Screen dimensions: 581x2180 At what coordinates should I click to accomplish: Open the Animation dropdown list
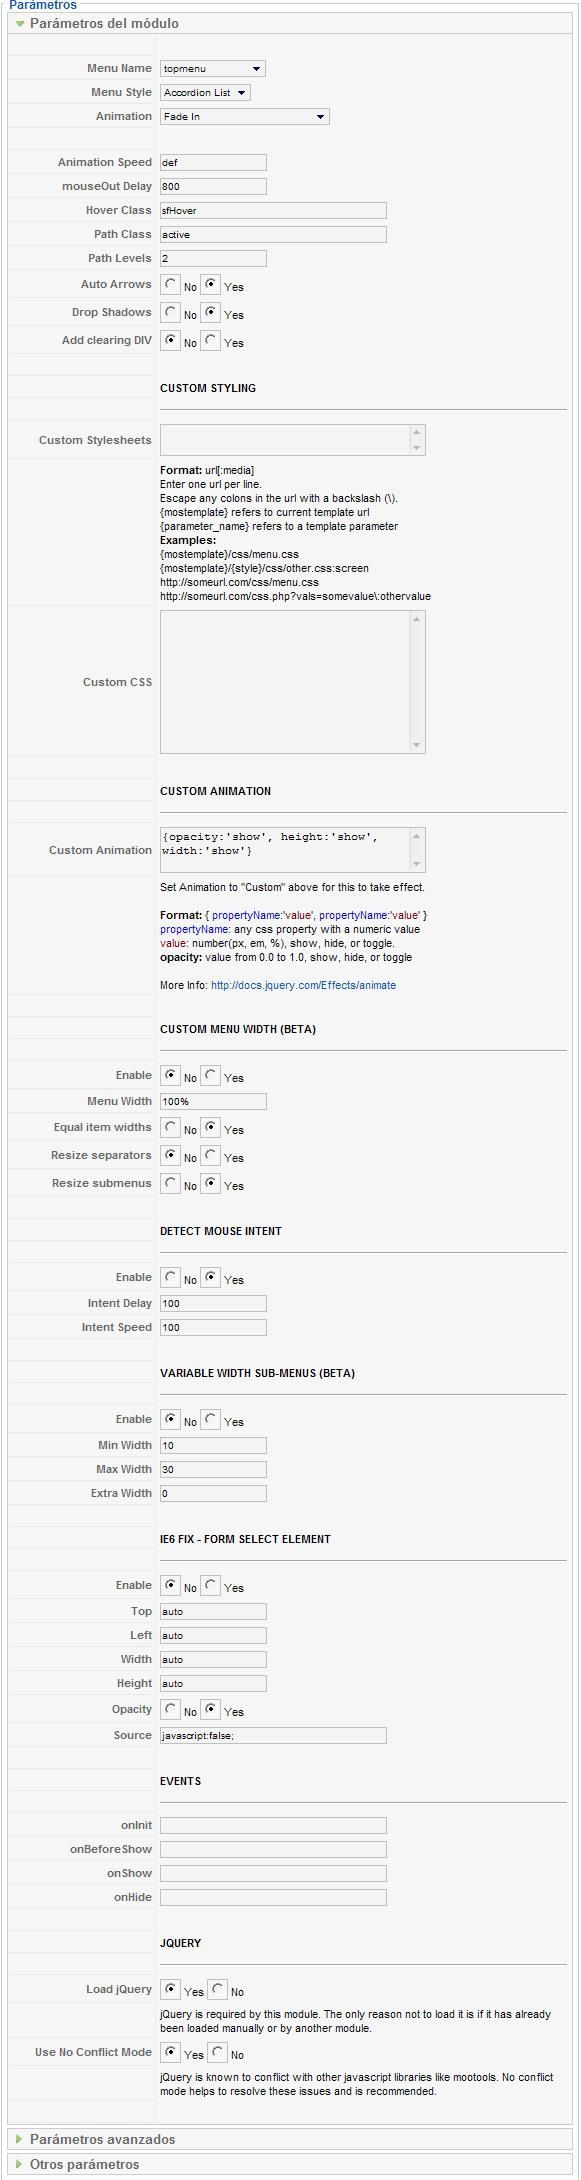245,117
